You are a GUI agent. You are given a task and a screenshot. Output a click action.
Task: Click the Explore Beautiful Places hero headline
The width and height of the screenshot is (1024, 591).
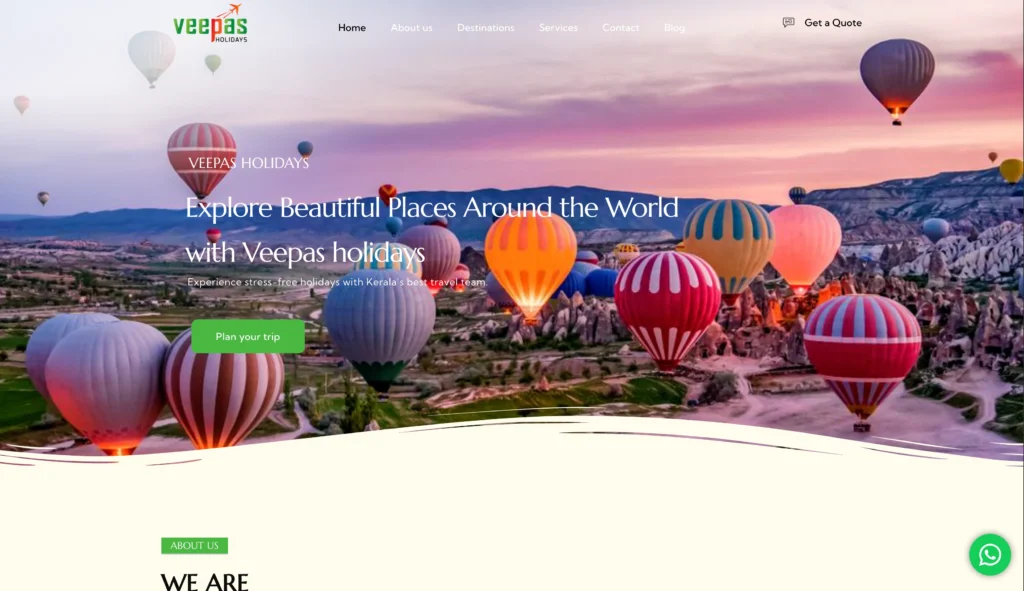click(430, 208)
